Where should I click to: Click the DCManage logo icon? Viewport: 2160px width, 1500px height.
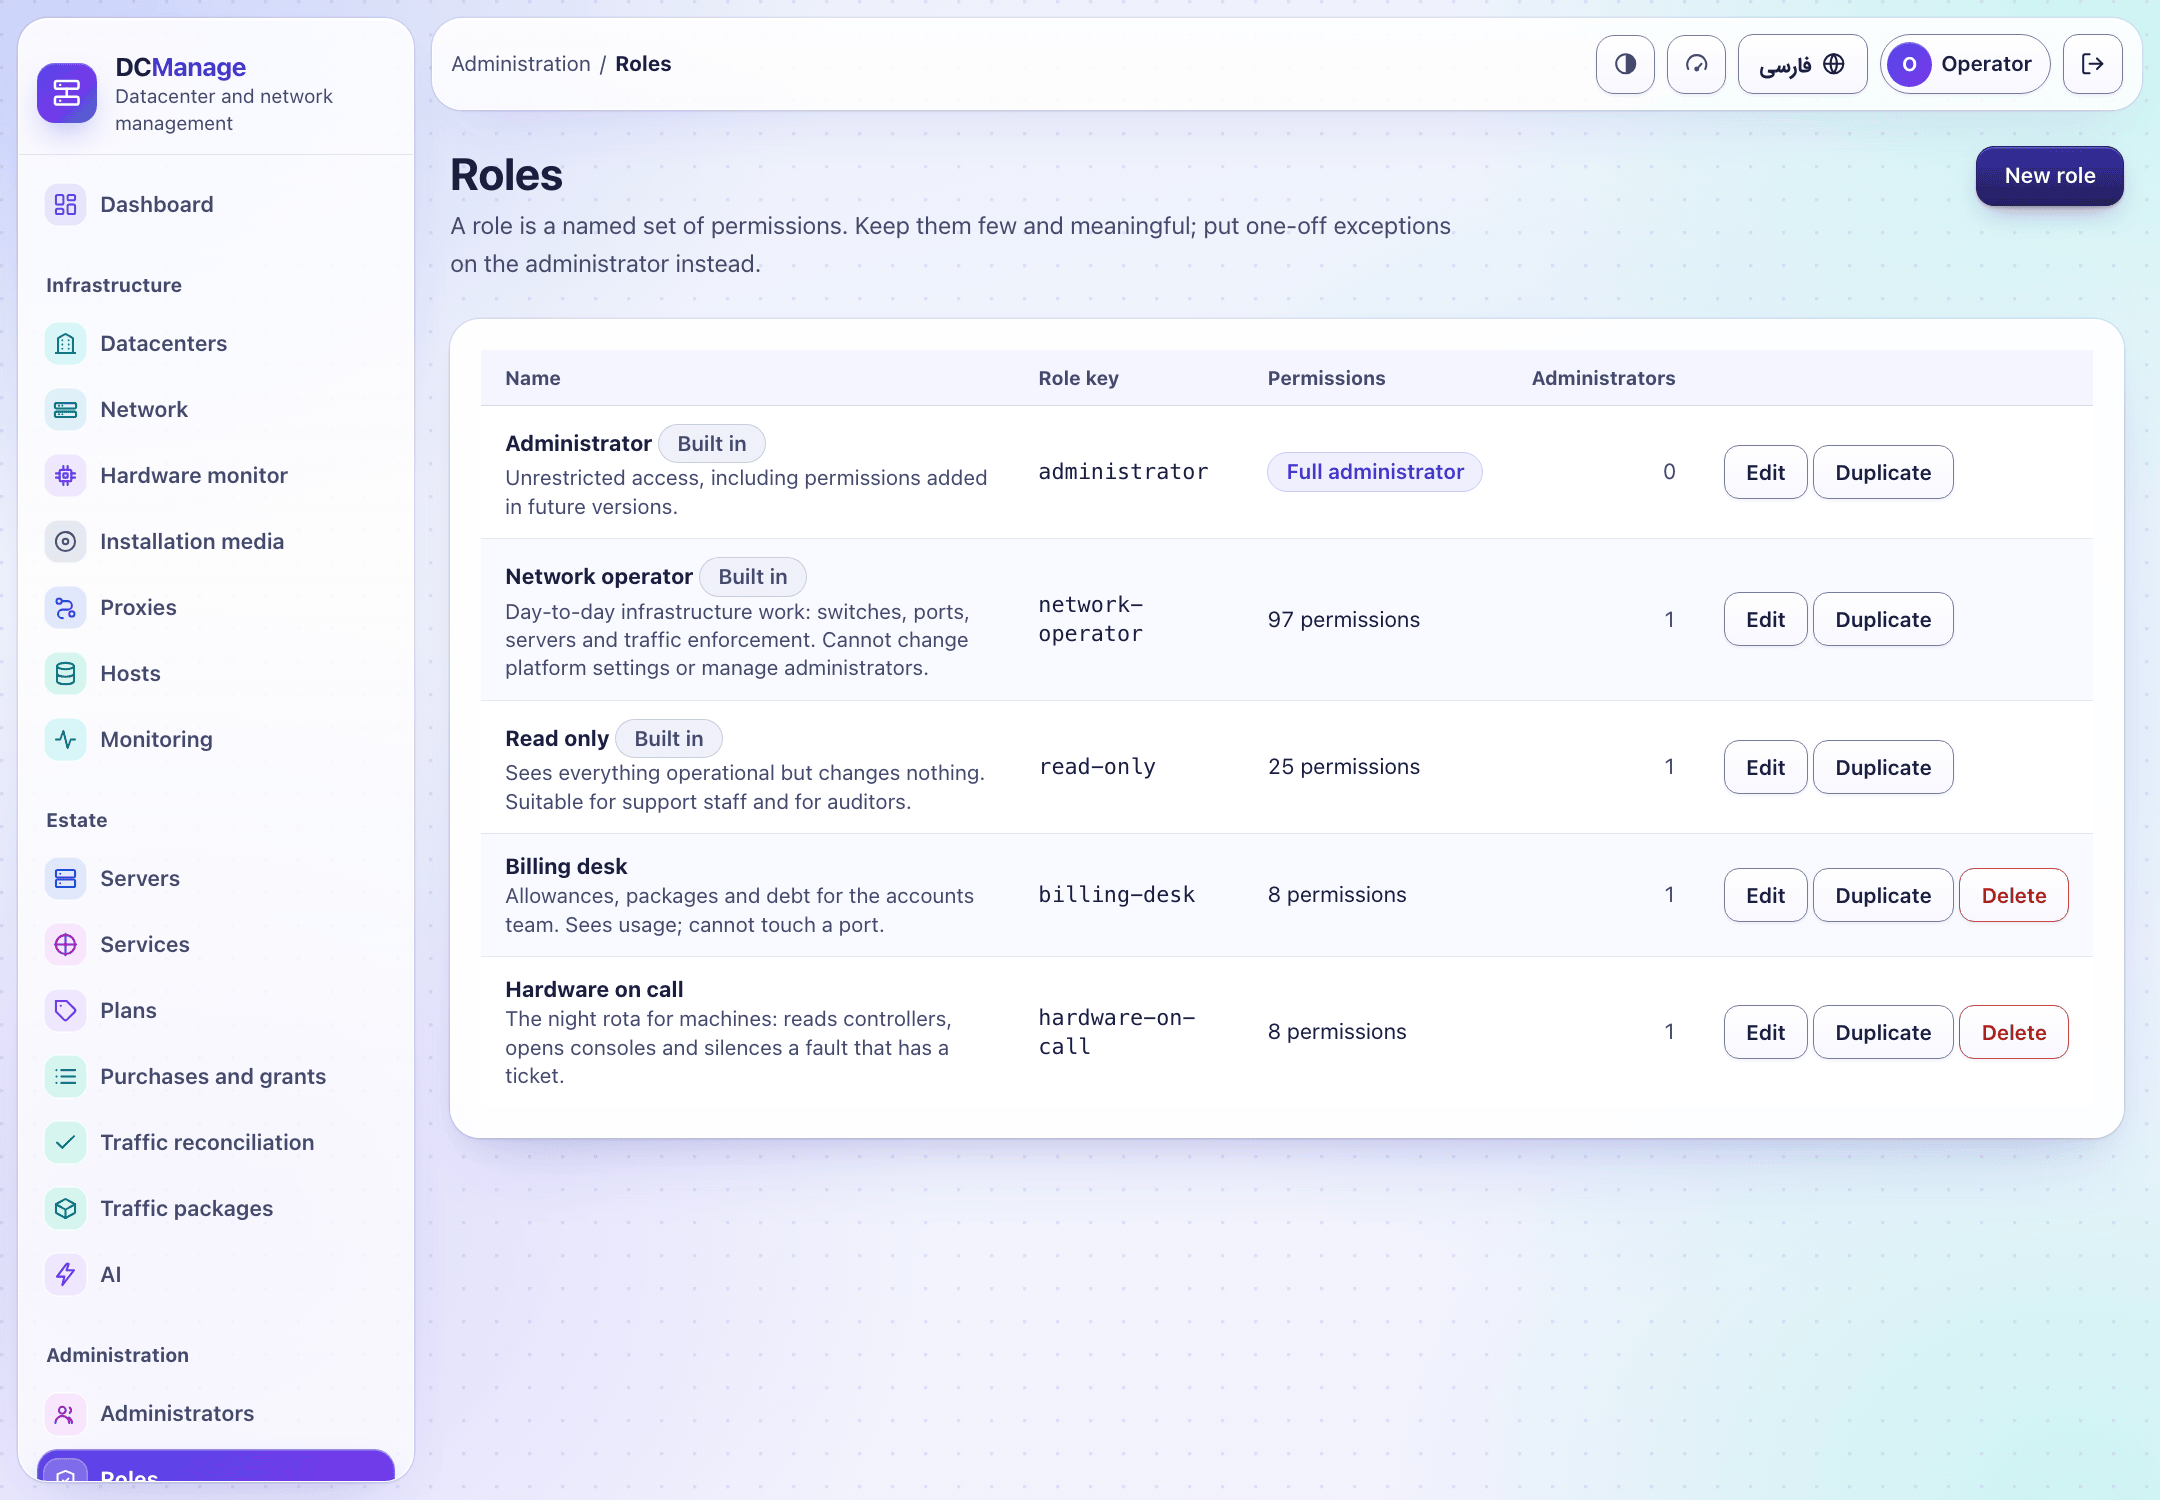(x=67, y=93)
